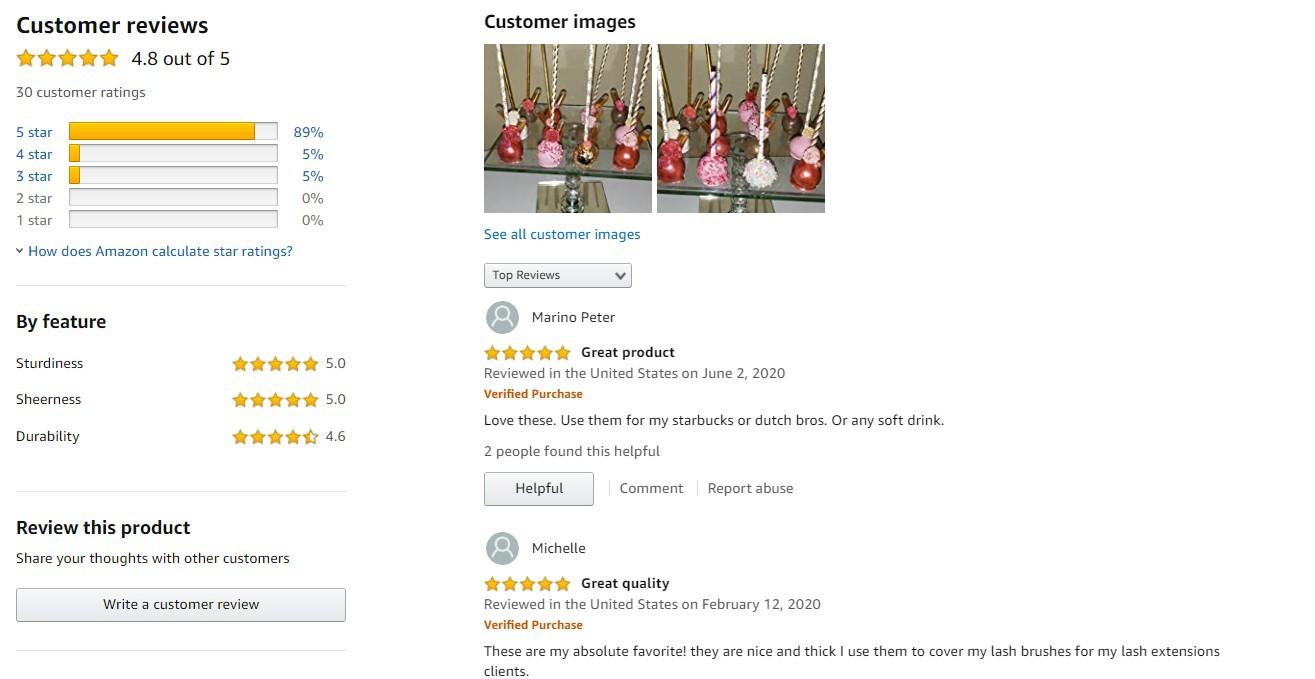1315x679 pixels.
Task: Filter reviews by 4 star rating
Action: [x=34, y=155]
